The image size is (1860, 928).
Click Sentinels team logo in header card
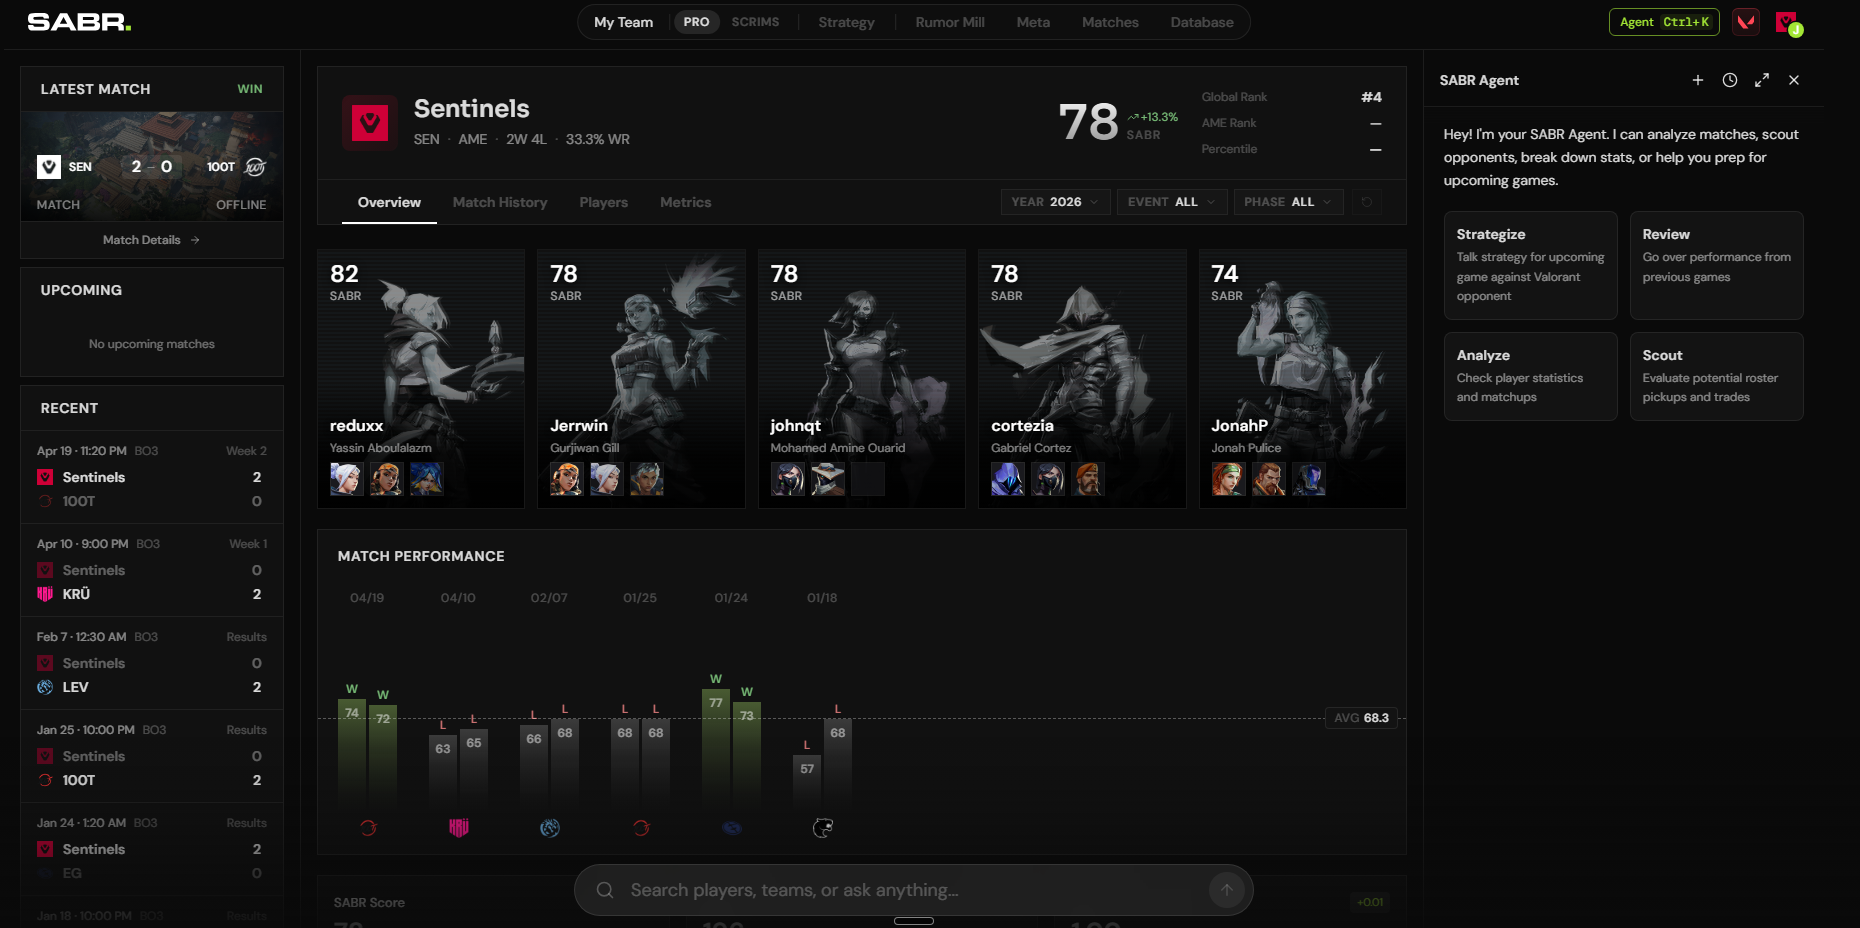370,123
